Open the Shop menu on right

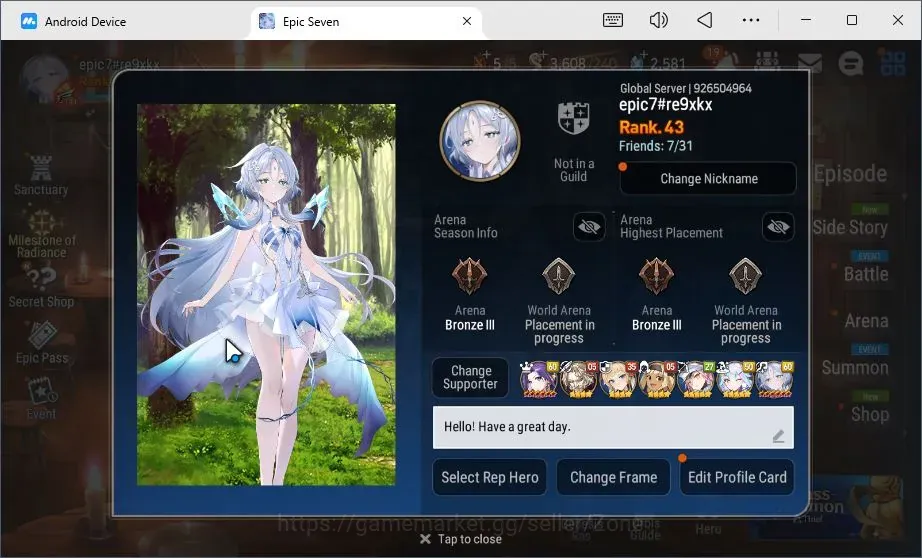pos(870,415)
